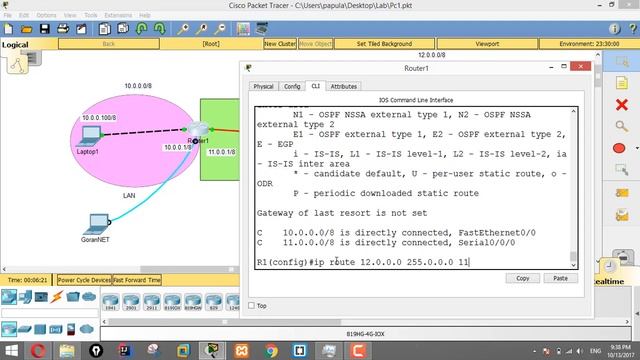Activate the red X Delete tool
Screen dimensions: 640x360
[x=622, y=105]
